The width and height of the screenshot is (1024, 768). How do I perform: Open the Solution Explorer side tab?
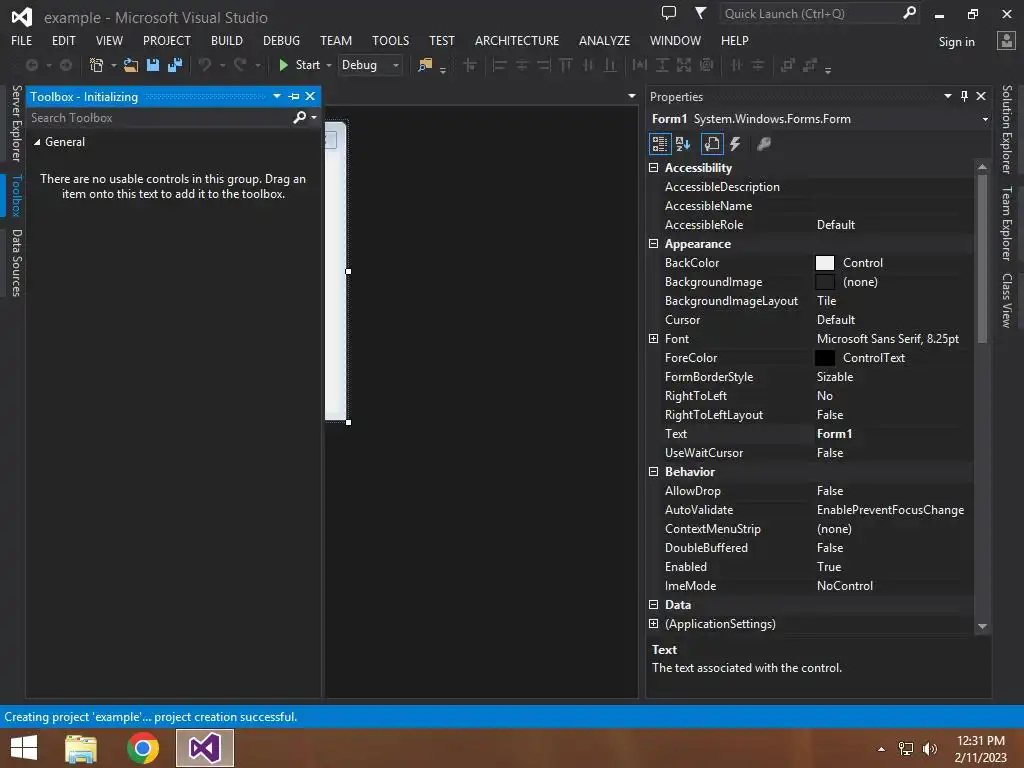[1007, 129]
